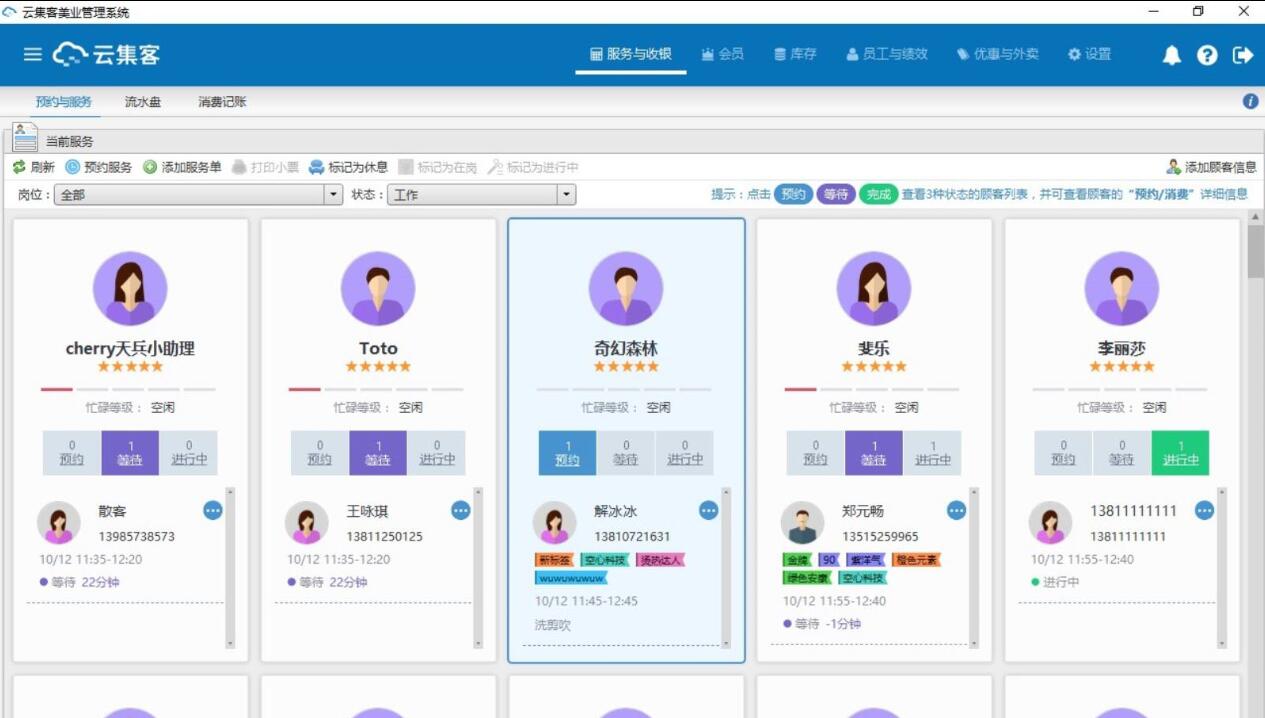Click customer 郑元畅's avatar

pos(802,523)
